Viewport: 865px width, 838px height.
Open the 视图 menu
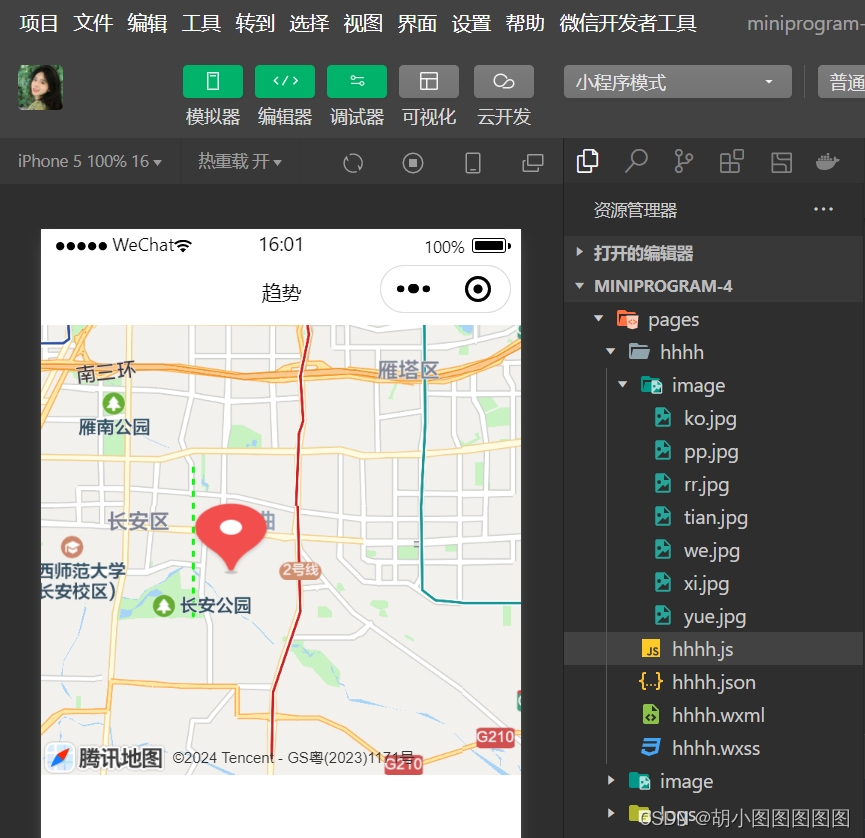pos(363,23)
